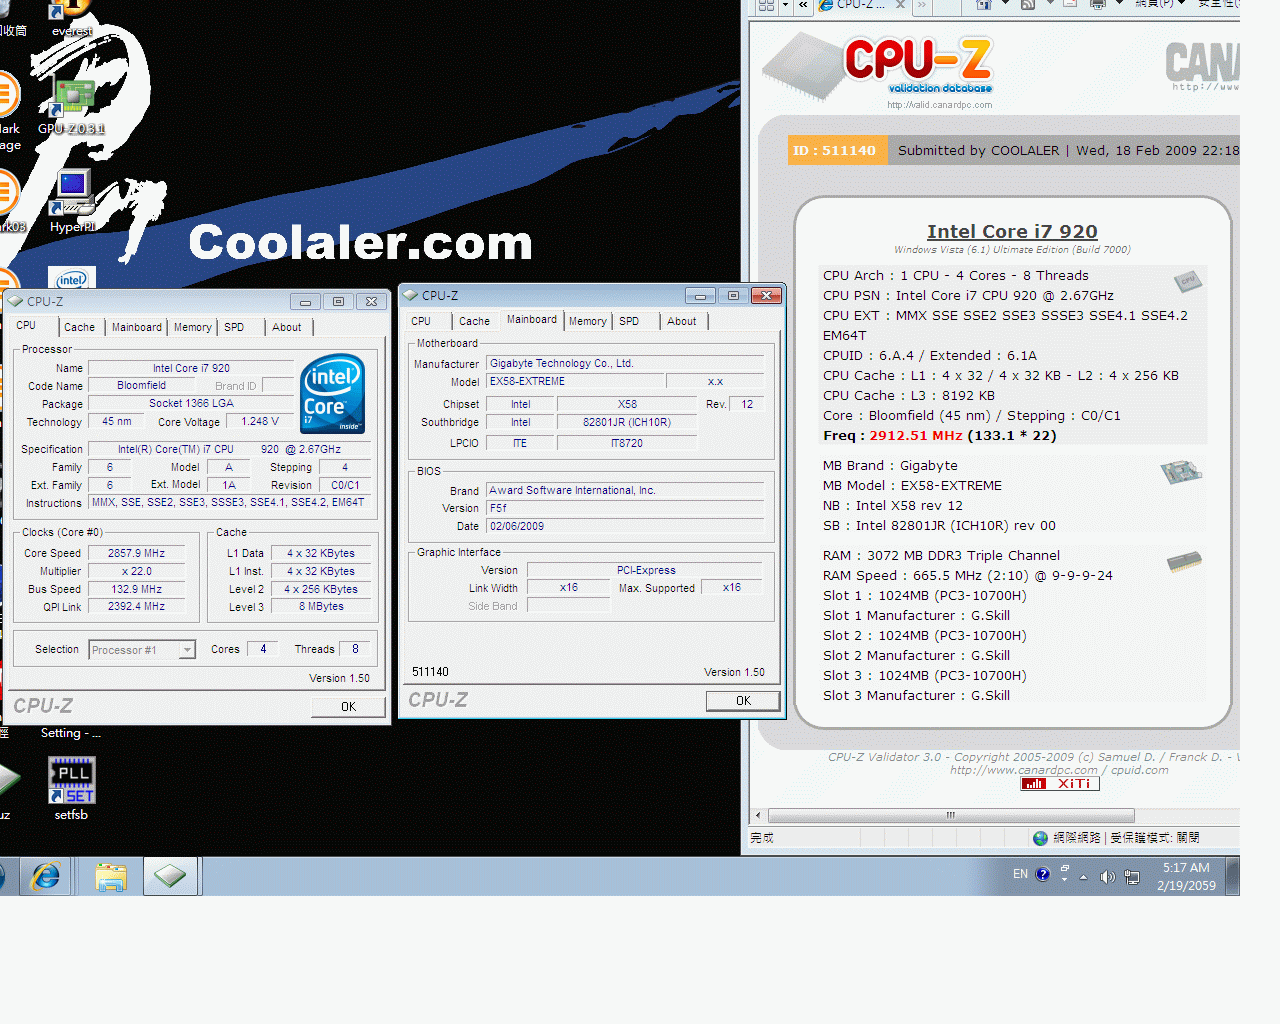This screenshot has width=1280, height=1024.
Task: Launch the setfsb desktop shortcut
Action: coord(71,789)
